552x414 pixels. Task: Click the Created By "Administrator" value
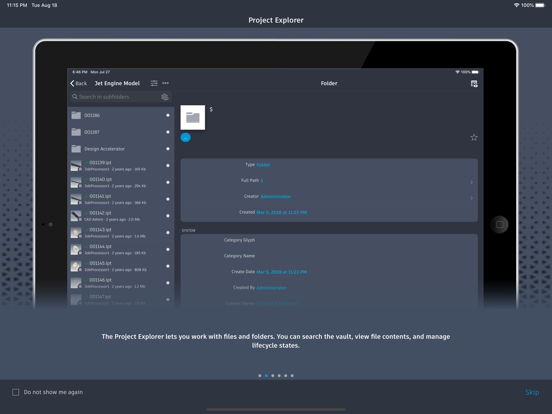tap(271, 288)
